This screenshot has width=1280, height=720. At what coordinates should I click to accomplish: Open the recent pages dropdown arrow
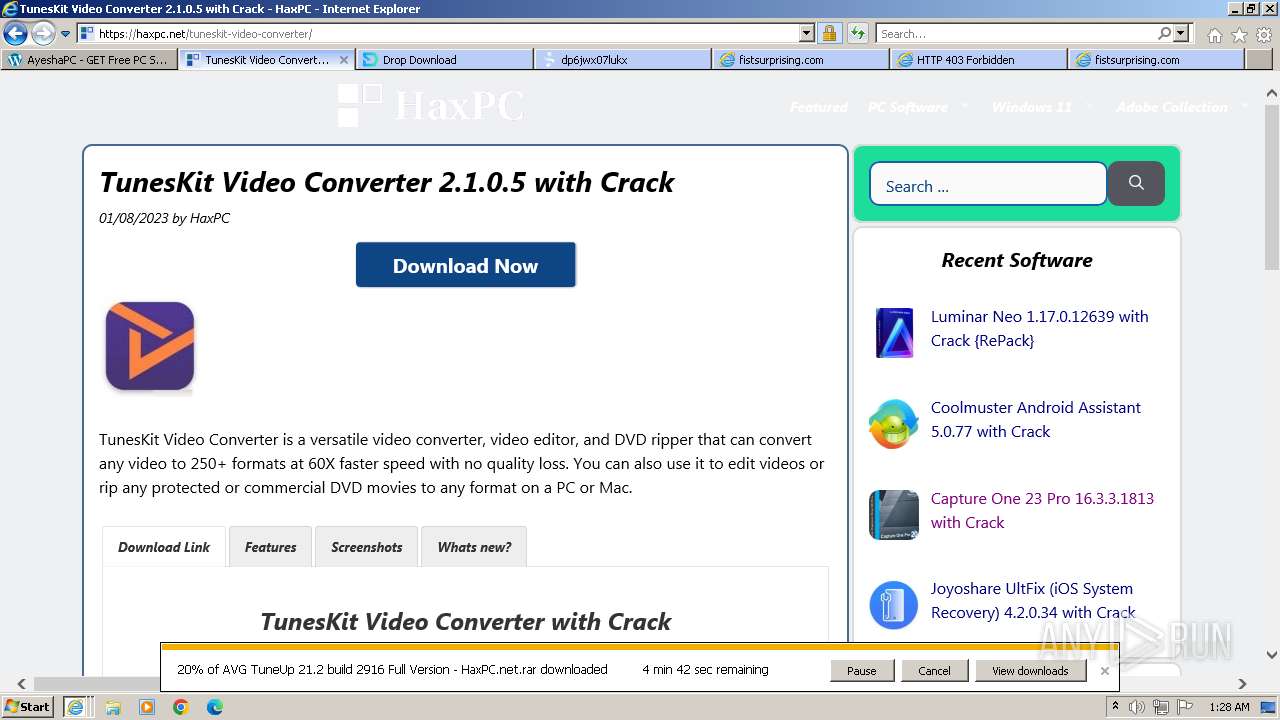(66, 34)
